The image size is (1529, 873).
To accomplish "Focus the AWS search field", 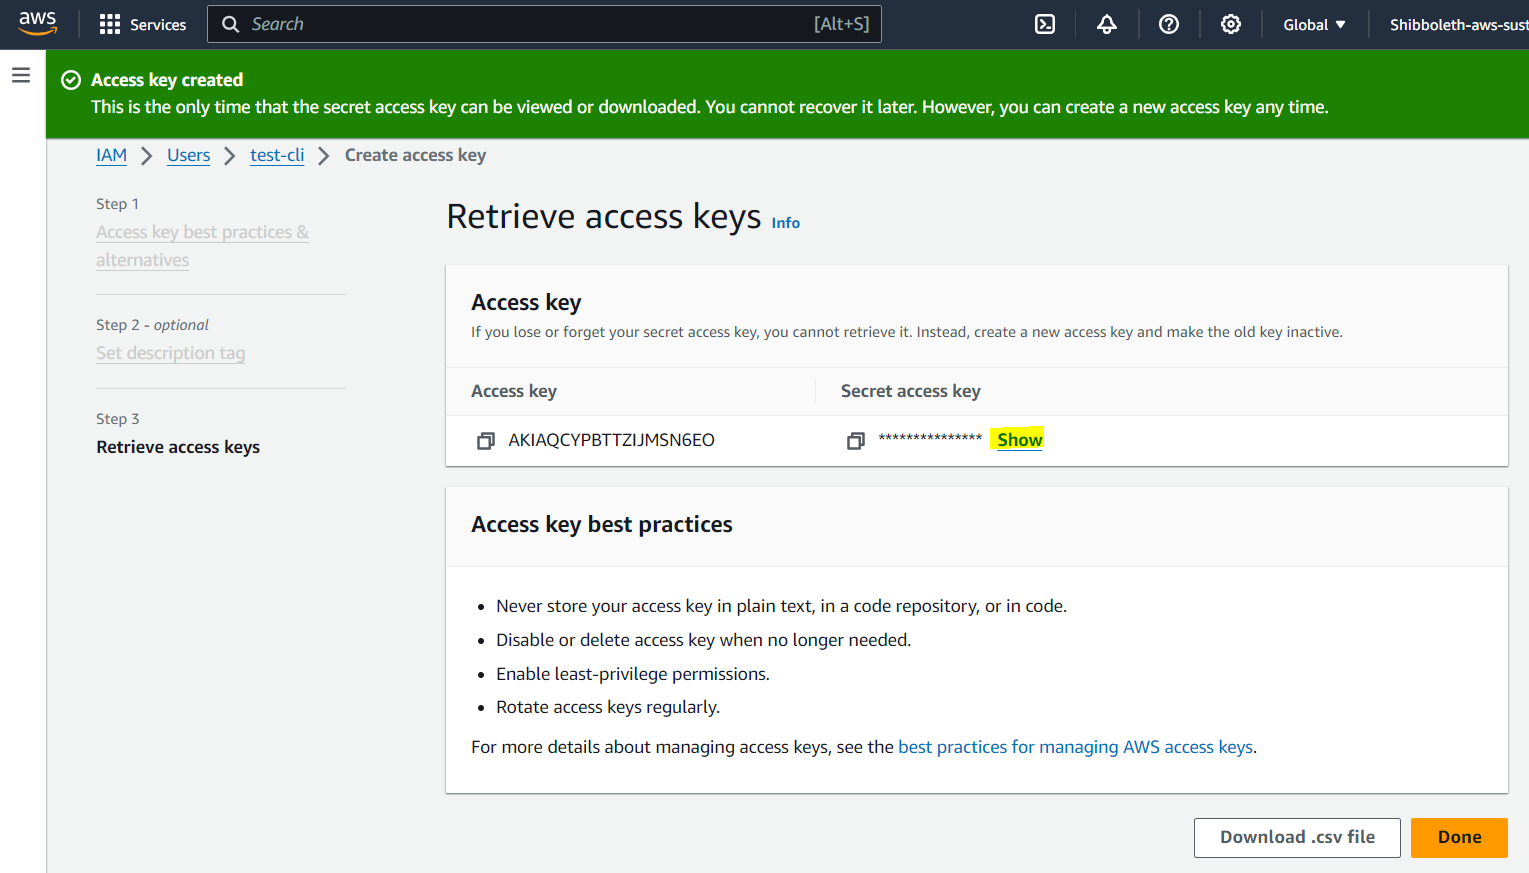I will tap(544, 24).
